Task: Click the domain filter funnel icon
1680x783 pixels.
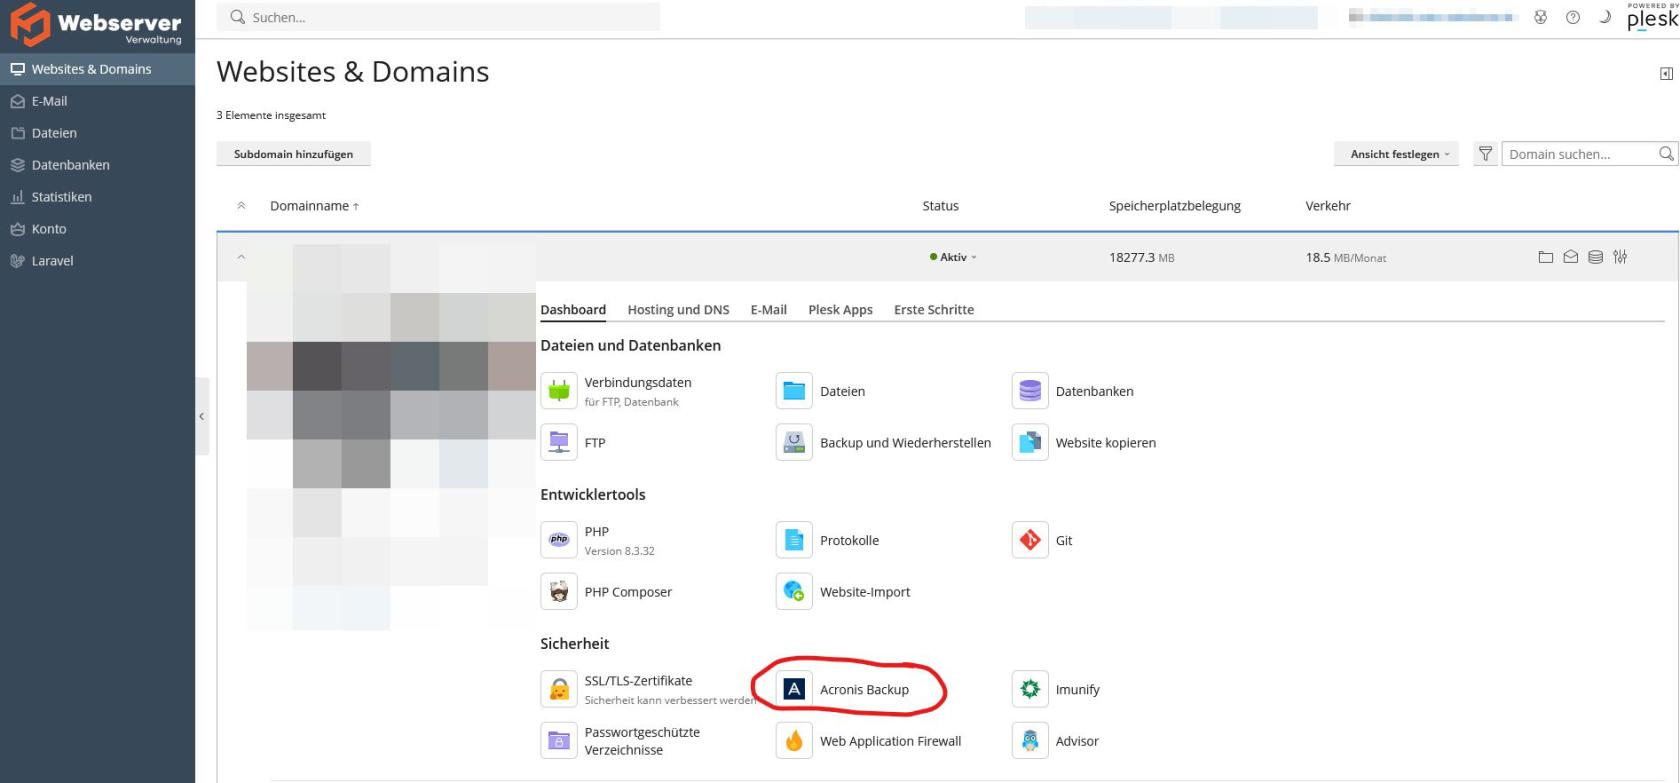Action: click(1485, 154)
